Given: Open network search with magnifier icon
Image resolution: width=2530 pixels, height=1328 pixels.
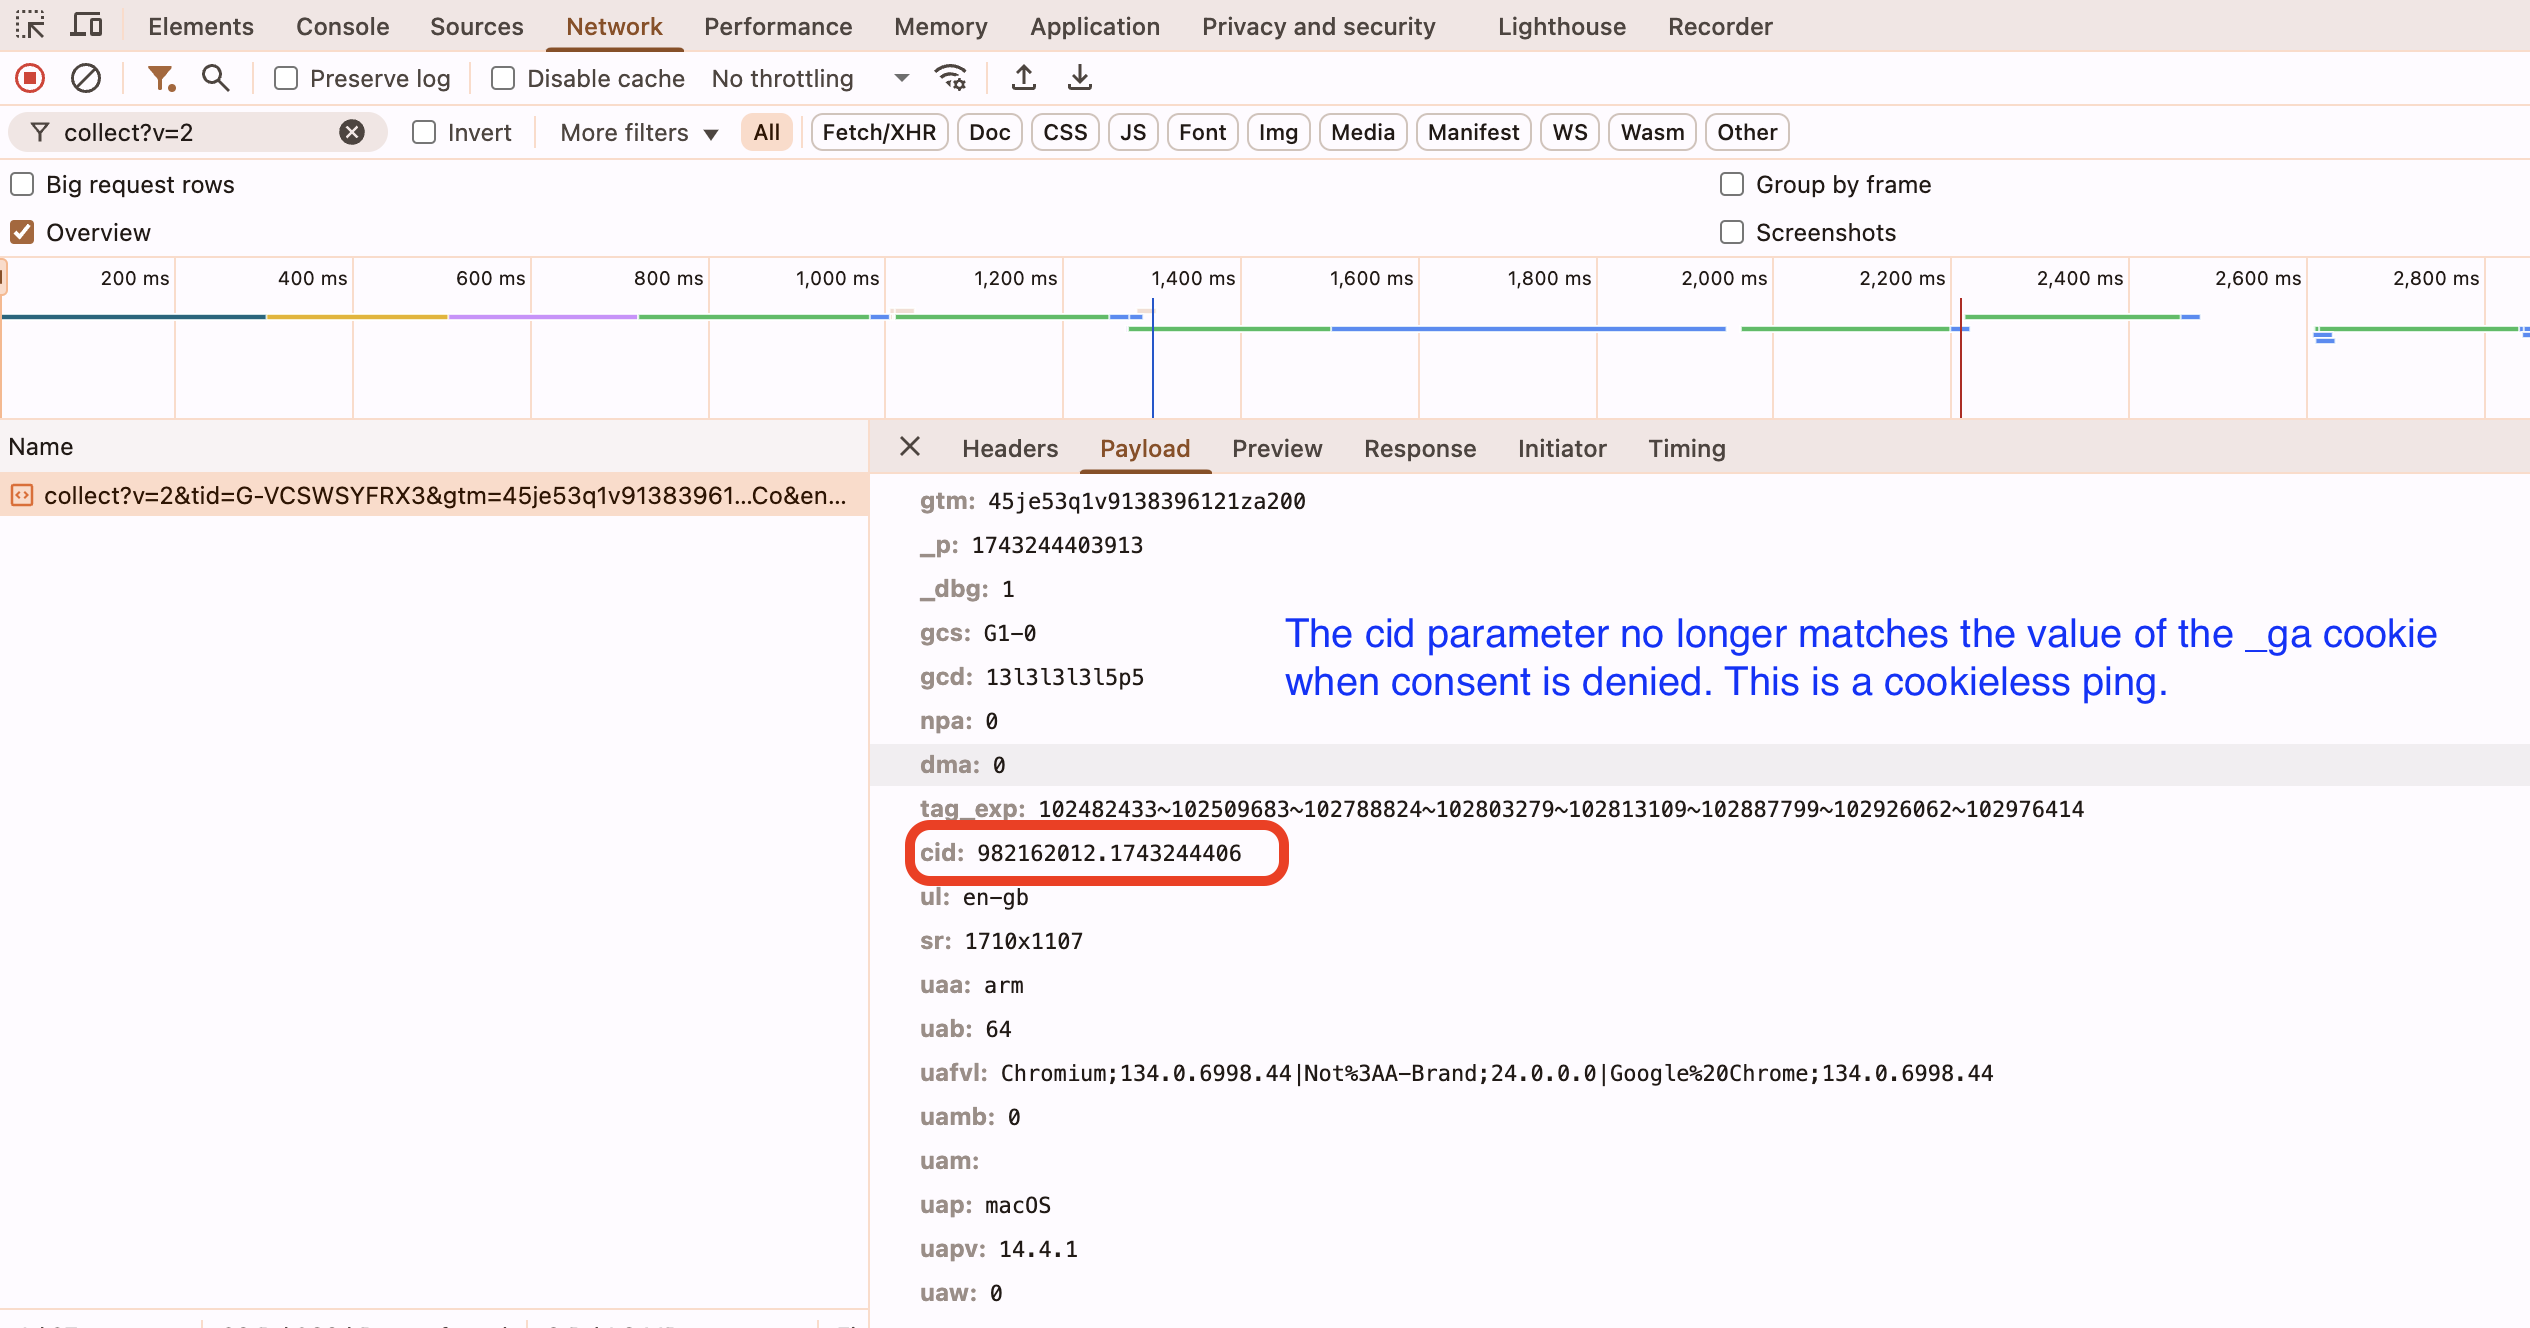Looking at the screenshot, I should (215, 78).
